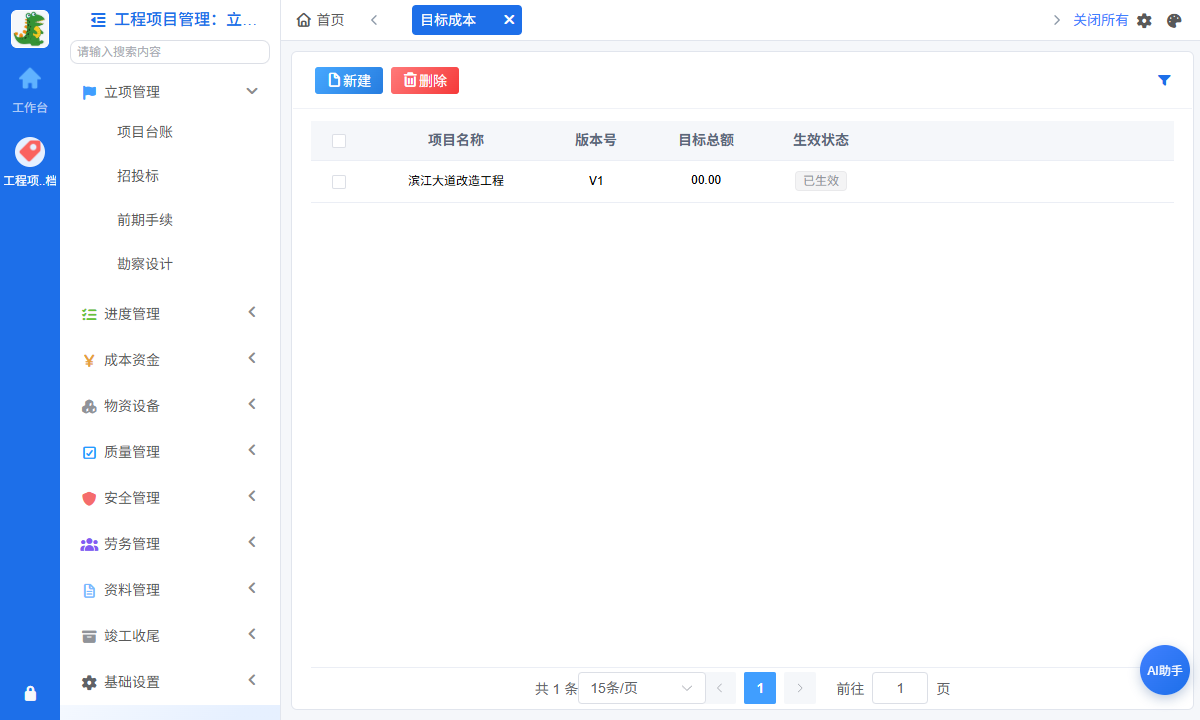Tick the checkbox for 滨江大道改造工程
Viewport: 1200px width, 720px height.
[x=339, y=182]
